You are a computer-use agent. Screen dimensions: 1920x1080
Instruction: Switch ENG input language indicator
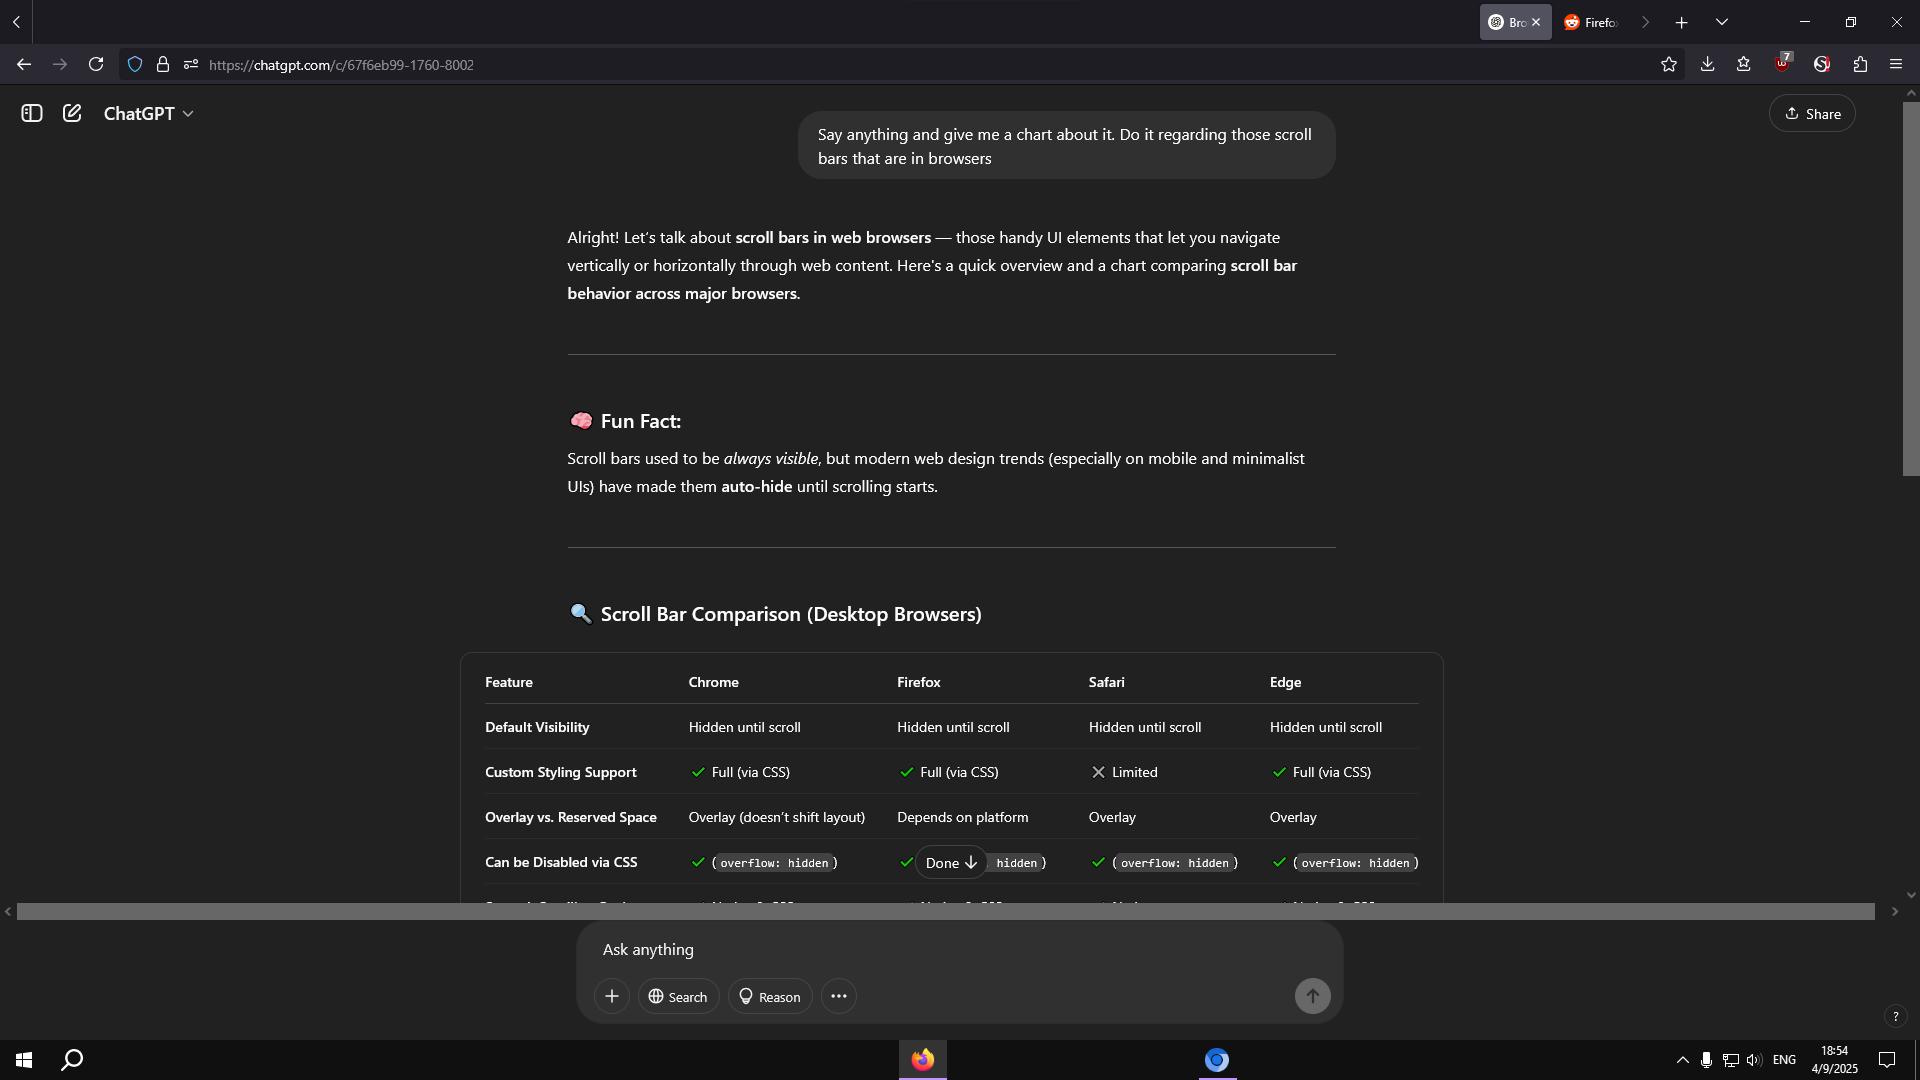point(1784,1060)
